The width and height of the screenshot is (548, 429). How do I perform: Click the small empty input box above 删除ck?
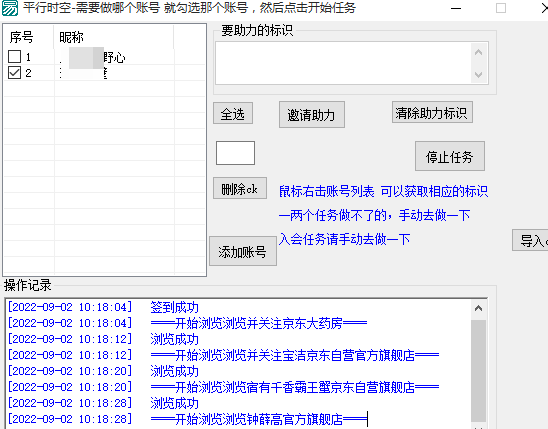235,153
